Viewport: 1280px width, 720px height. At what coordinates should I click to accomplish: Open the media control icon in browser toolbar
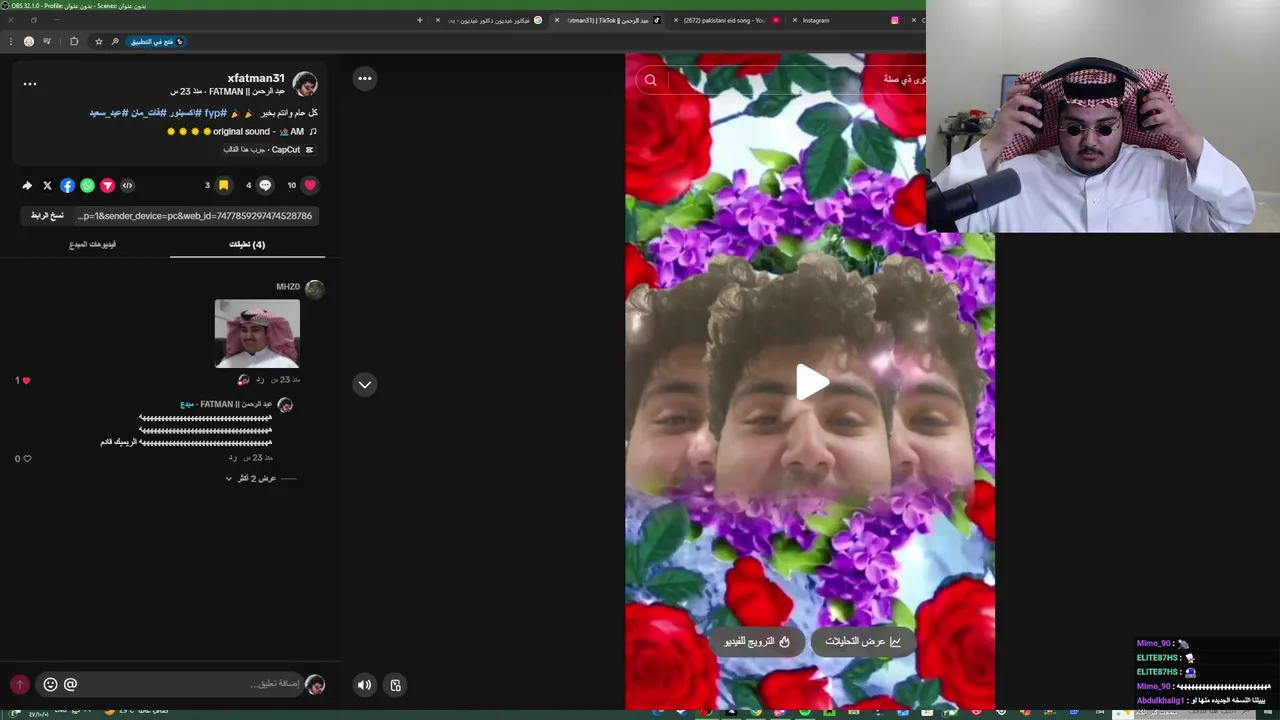[46, 41]
